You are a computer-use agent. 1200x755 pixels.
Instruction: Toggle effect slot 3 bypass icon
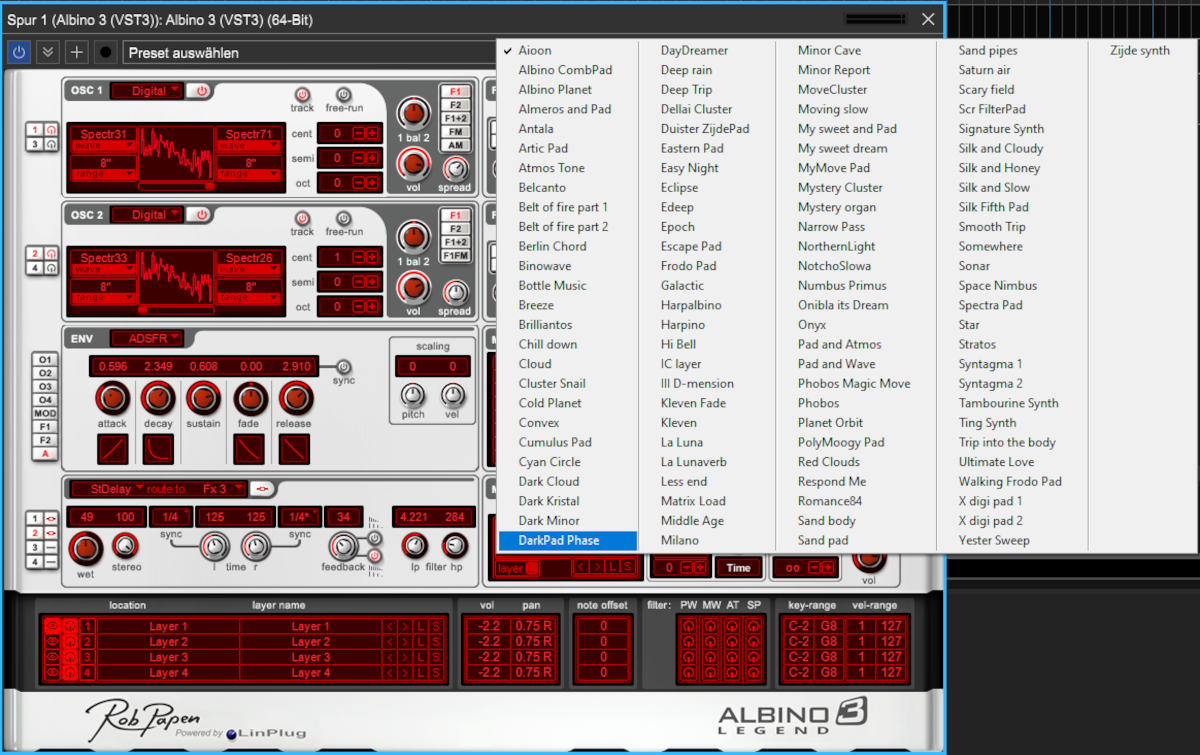point(50,547)
